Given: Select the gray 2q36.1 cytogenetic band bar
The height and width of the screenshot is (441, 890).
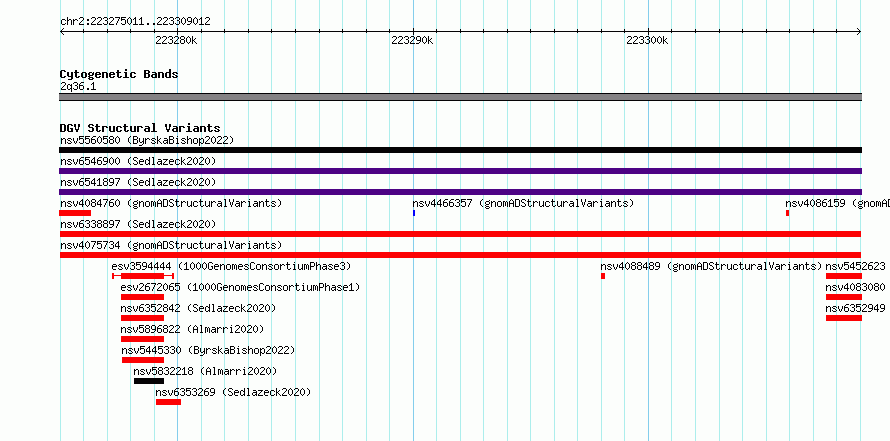Looking at the screenshot, I should [x=460, y=97].
